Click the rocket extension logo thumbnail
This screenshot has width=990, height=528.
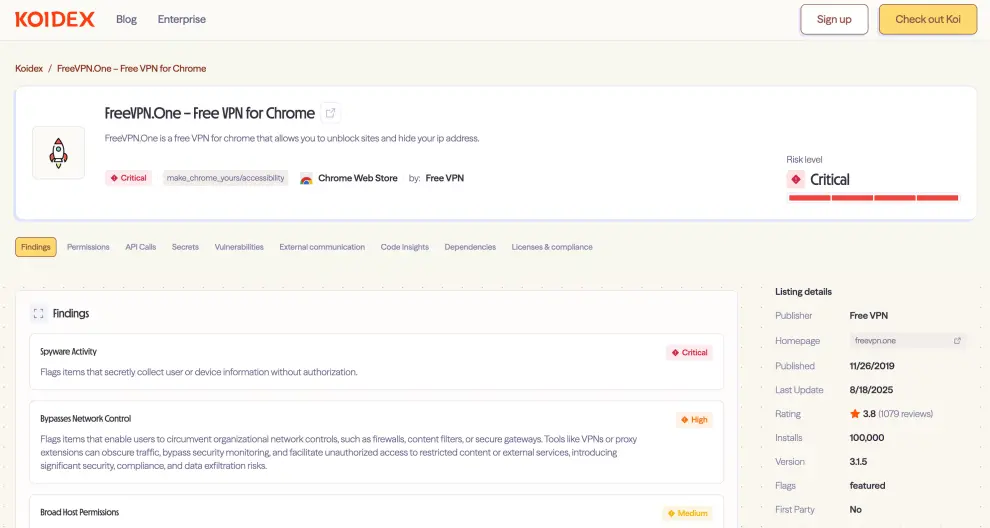click(x=58, y=152)
